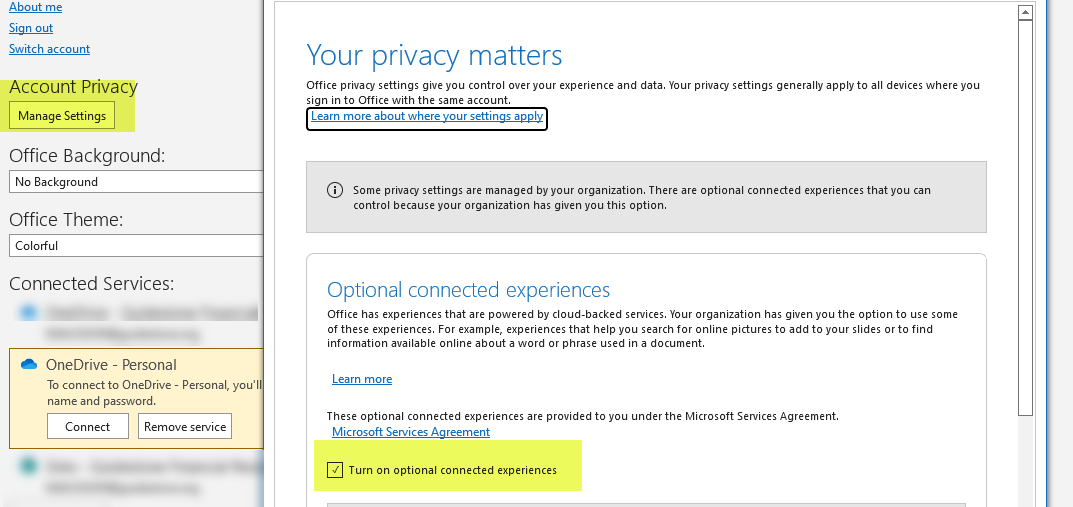Select the OneDrive - Personal service entry
This screenshot has height=507, width=1073.
[136, 398]
